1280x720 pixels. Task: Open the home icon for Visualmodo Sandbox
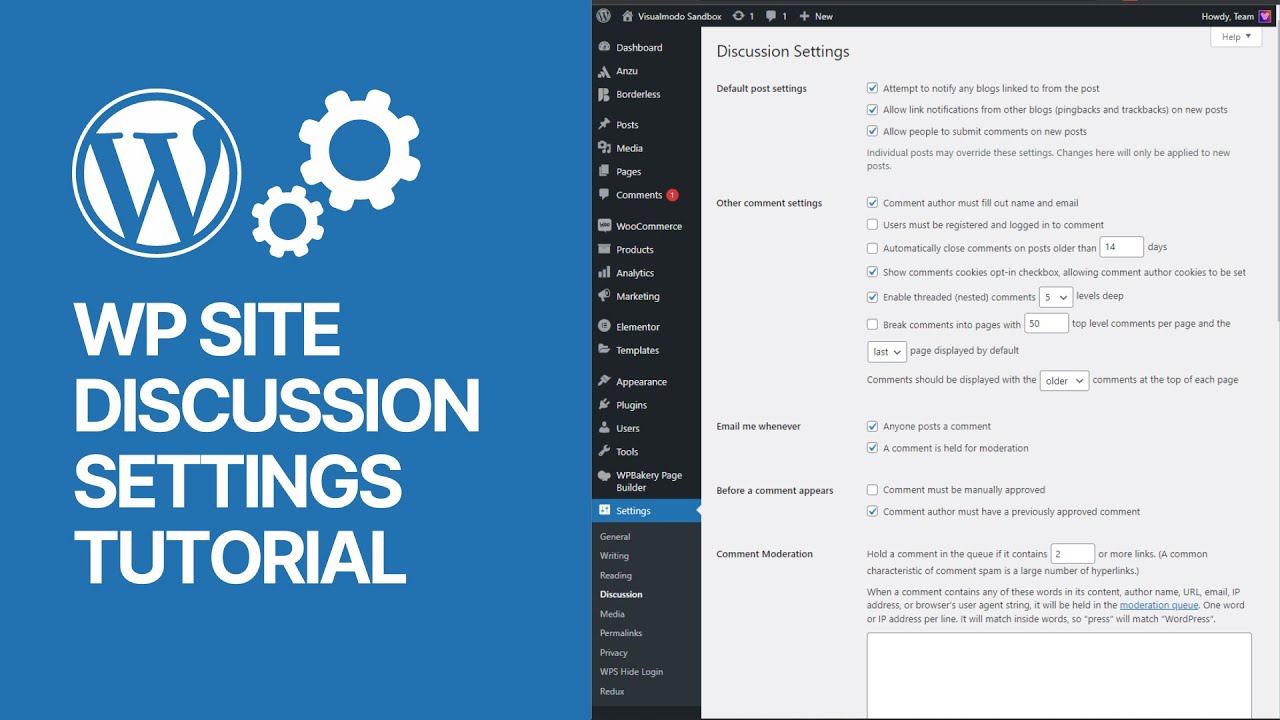627,16
